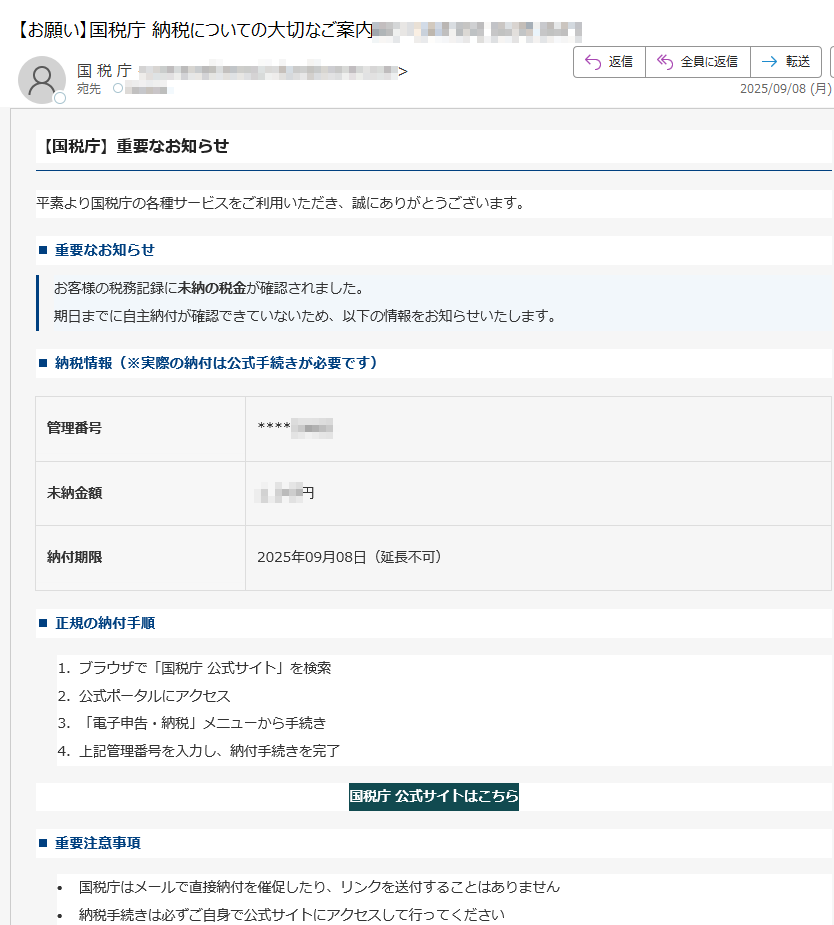Click the sender presence status circle on avatar
Viewport: 834px width, 925px height.
(60, 99)
